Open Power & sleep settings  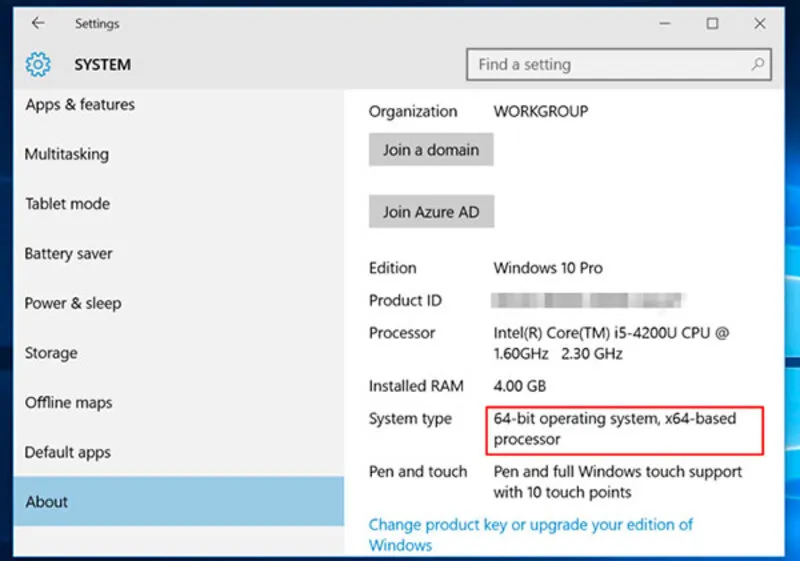73,303
